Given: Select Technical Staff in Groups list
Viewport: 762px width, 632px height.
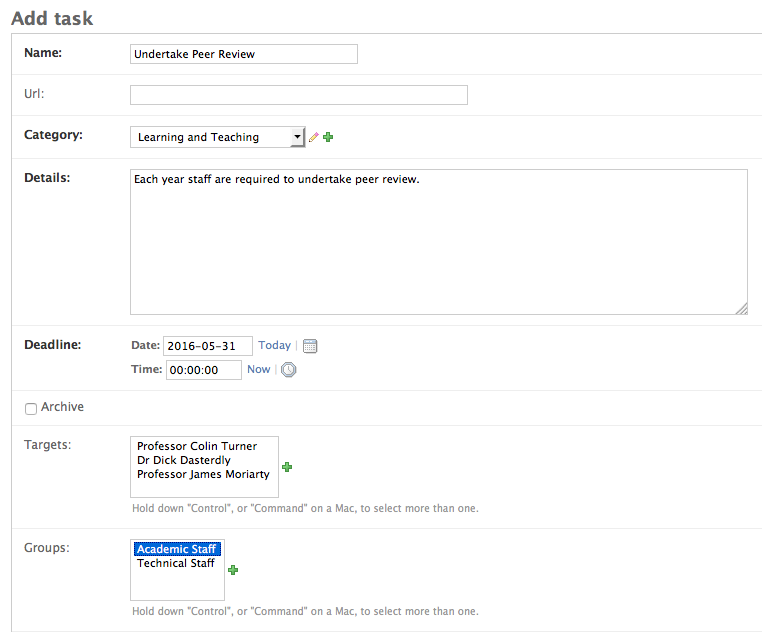Looking at the screenshot, I should tap(176, 563).
